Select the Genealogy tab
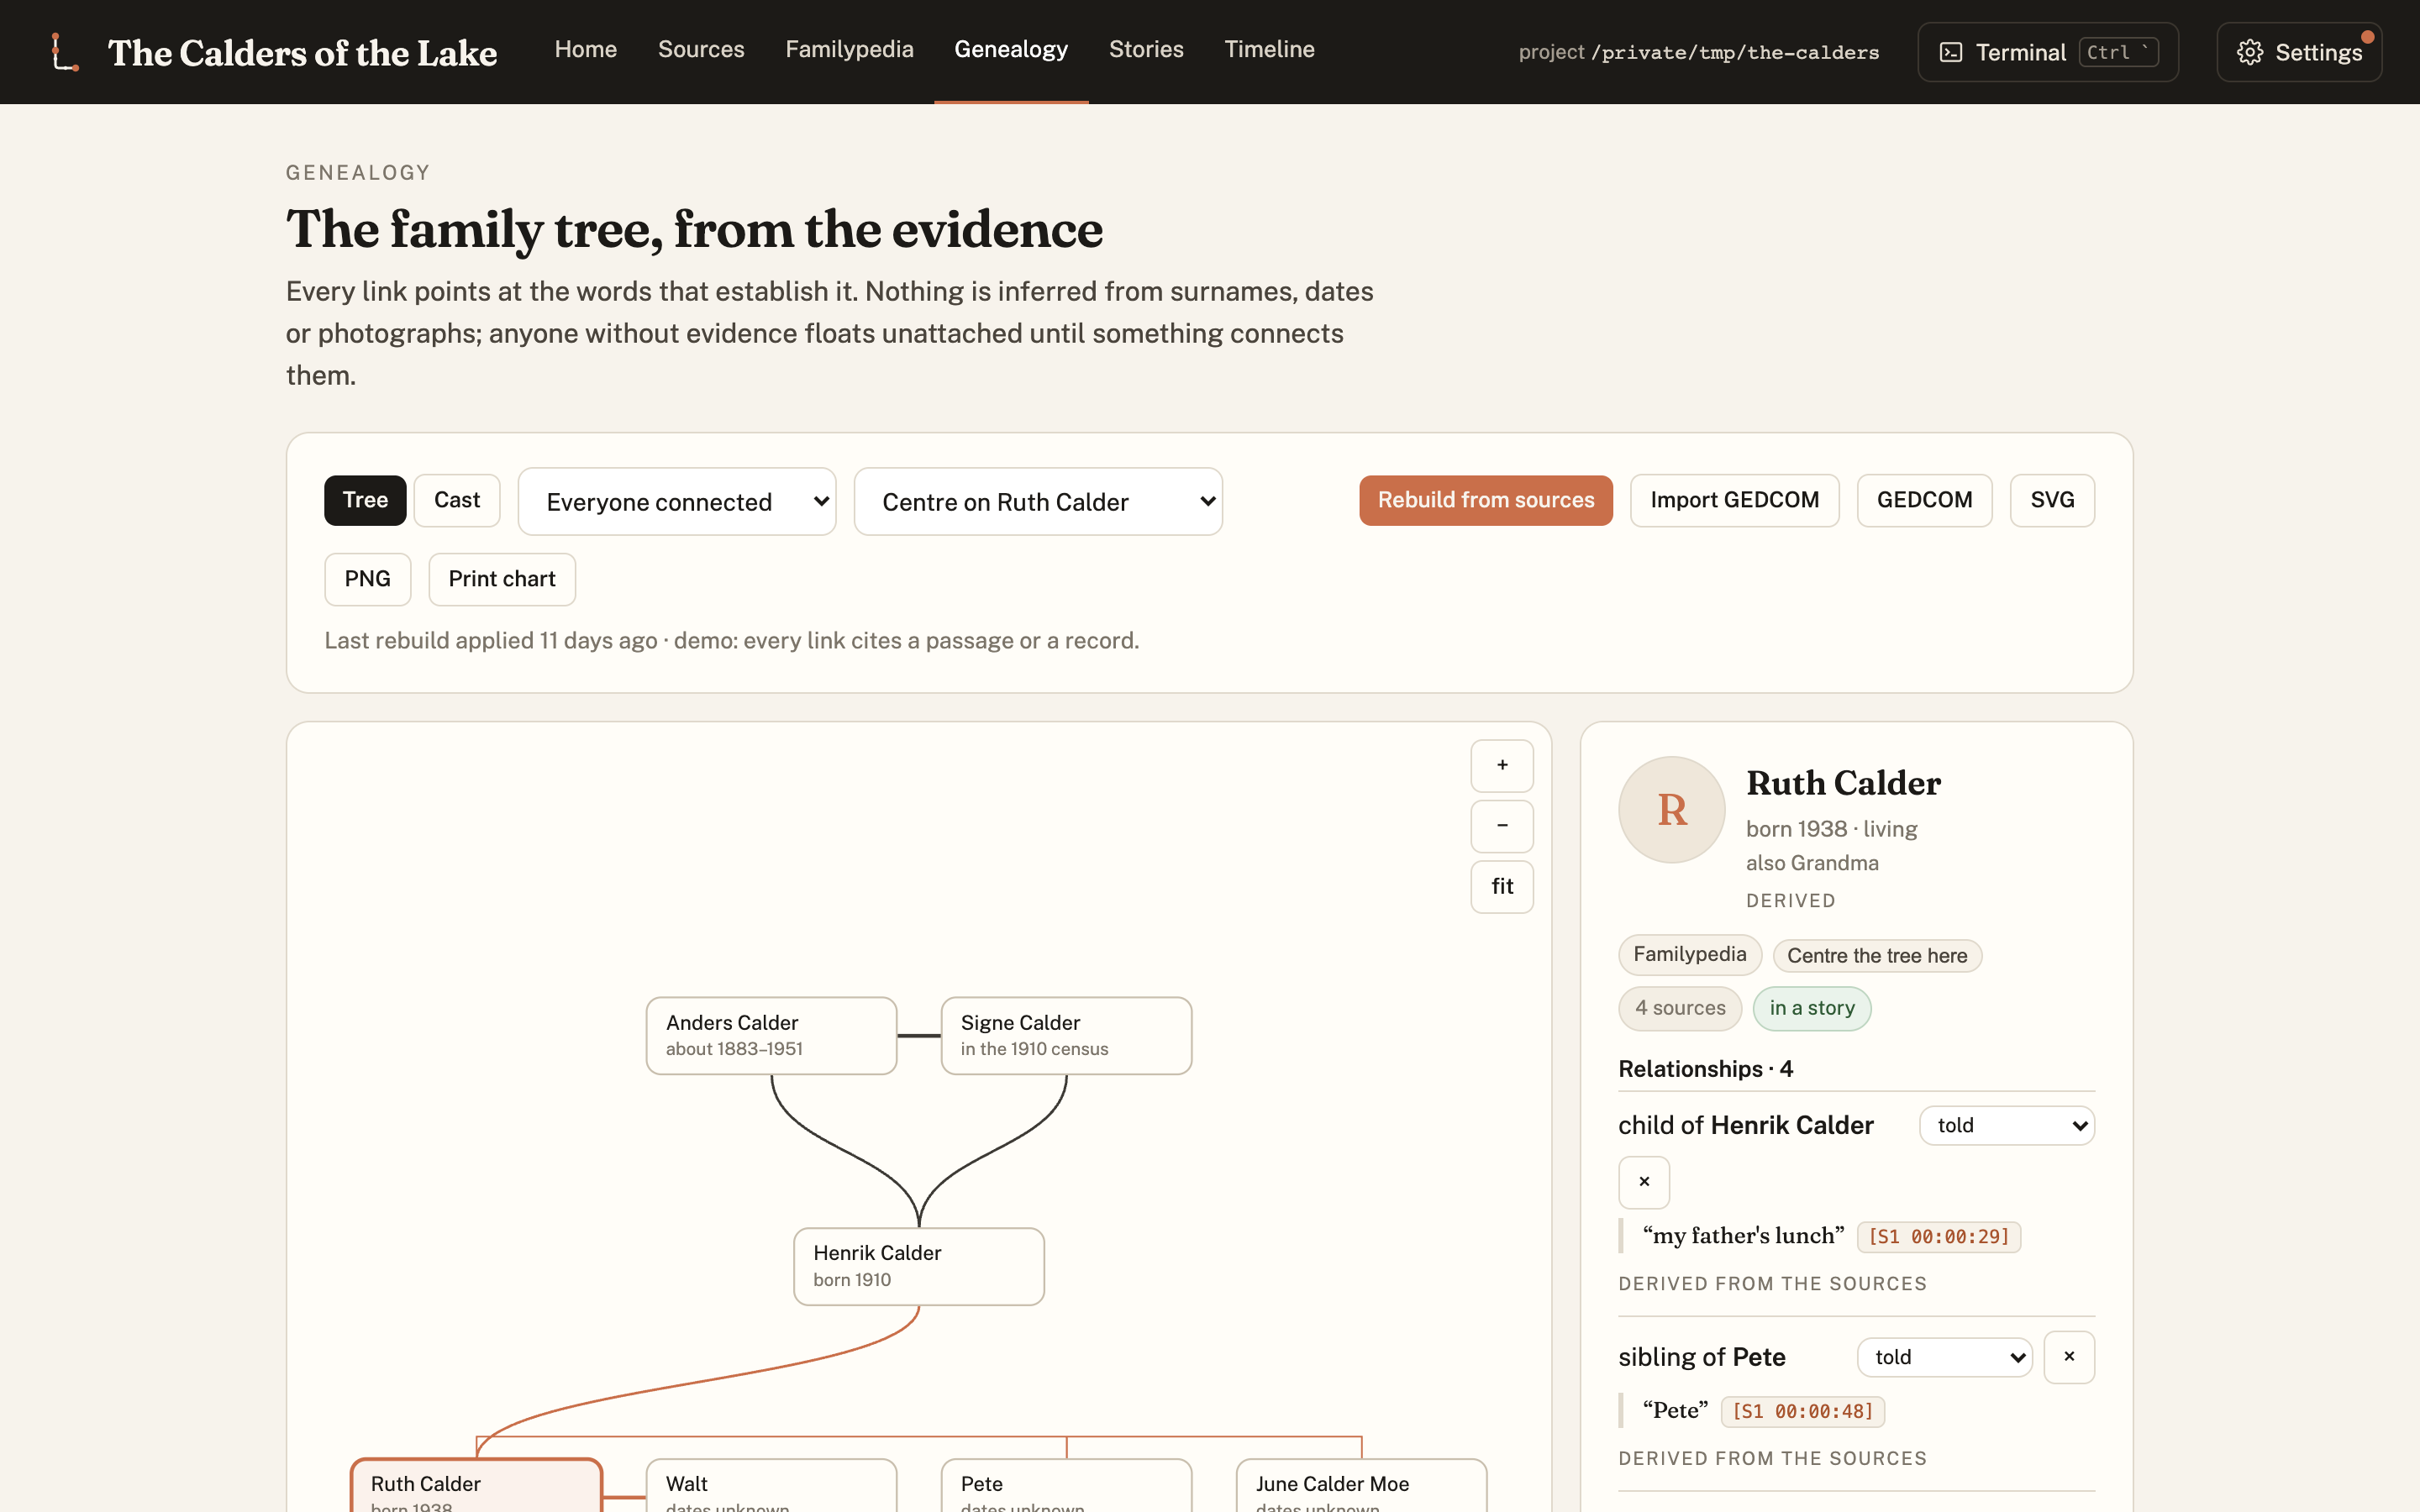 tap(1011, 50)
